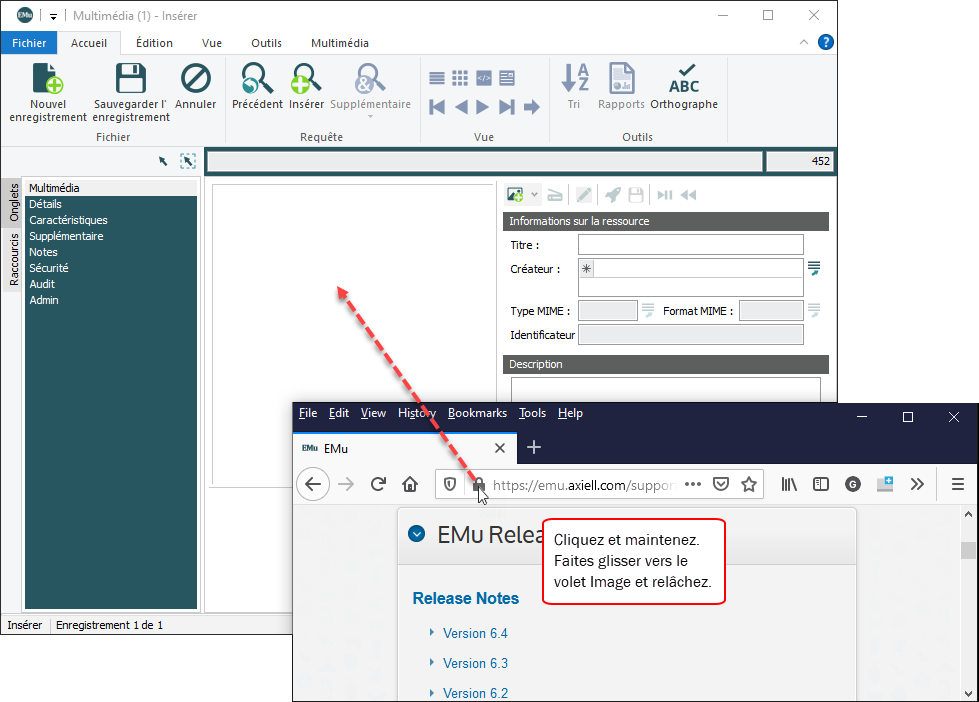Select Caractéristiques in the tabs list

coord(68,220)
